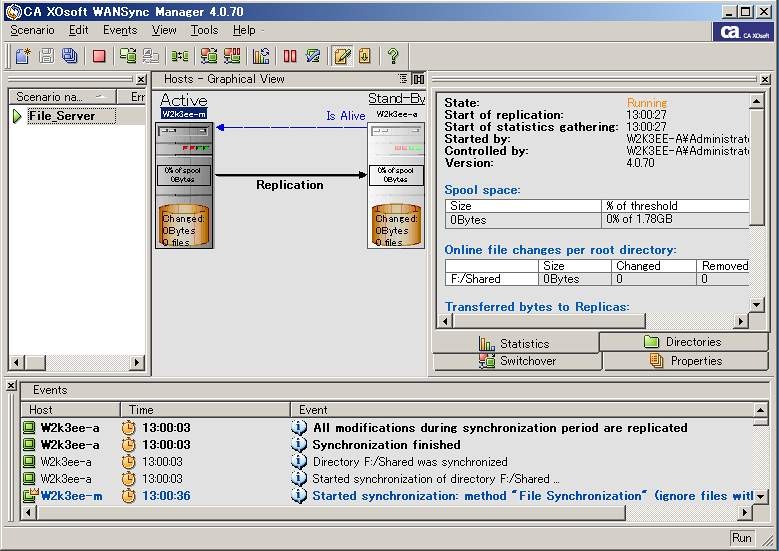
Task: Click the document with down-arrow icon
Action: click(x=365, y=56)
